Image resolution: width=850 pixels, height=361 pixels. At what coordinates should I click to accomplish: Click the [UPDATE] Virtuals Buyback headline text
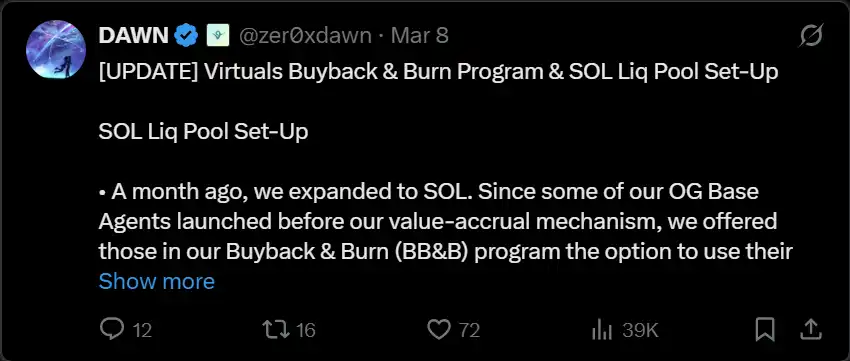(x=439, y=73)
